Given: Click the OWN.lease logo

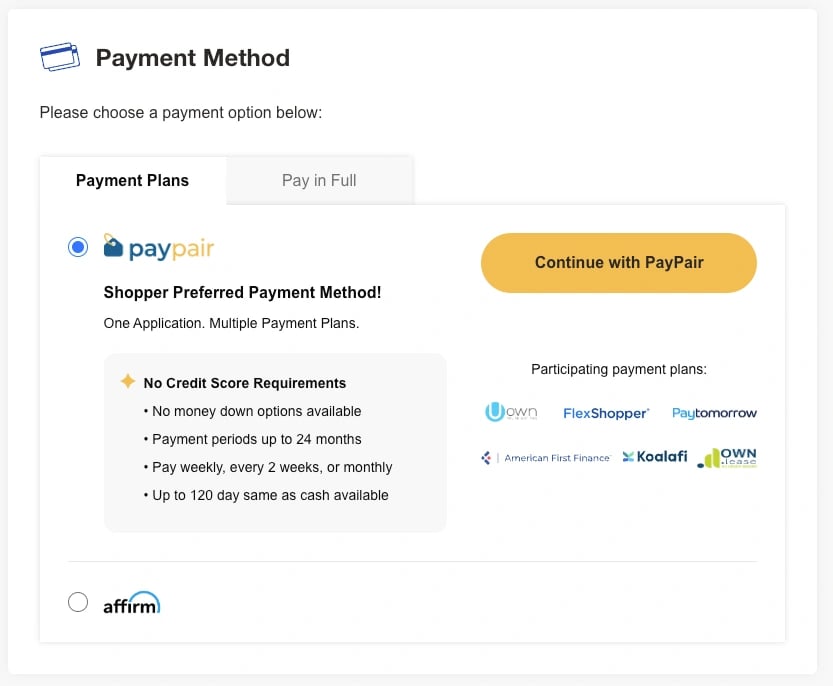Looking at the screenshot, I should pyautogui.click(x=728, y=458).
